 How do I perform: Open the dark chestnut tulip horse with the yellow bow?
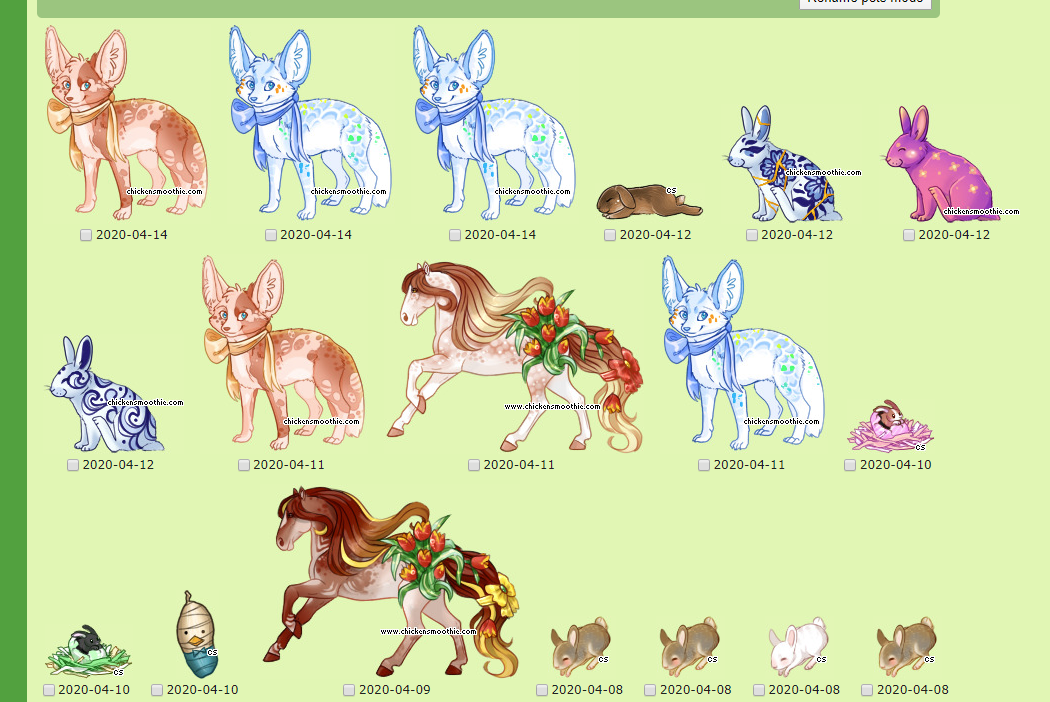390,581
